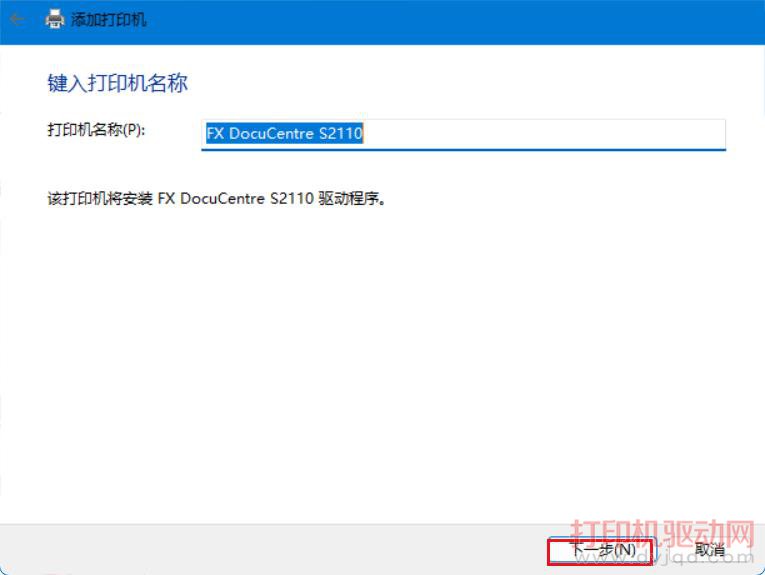Click the 下一步(N) button
The height and width of the screenshot is (575, 765).
coord(600,551)
